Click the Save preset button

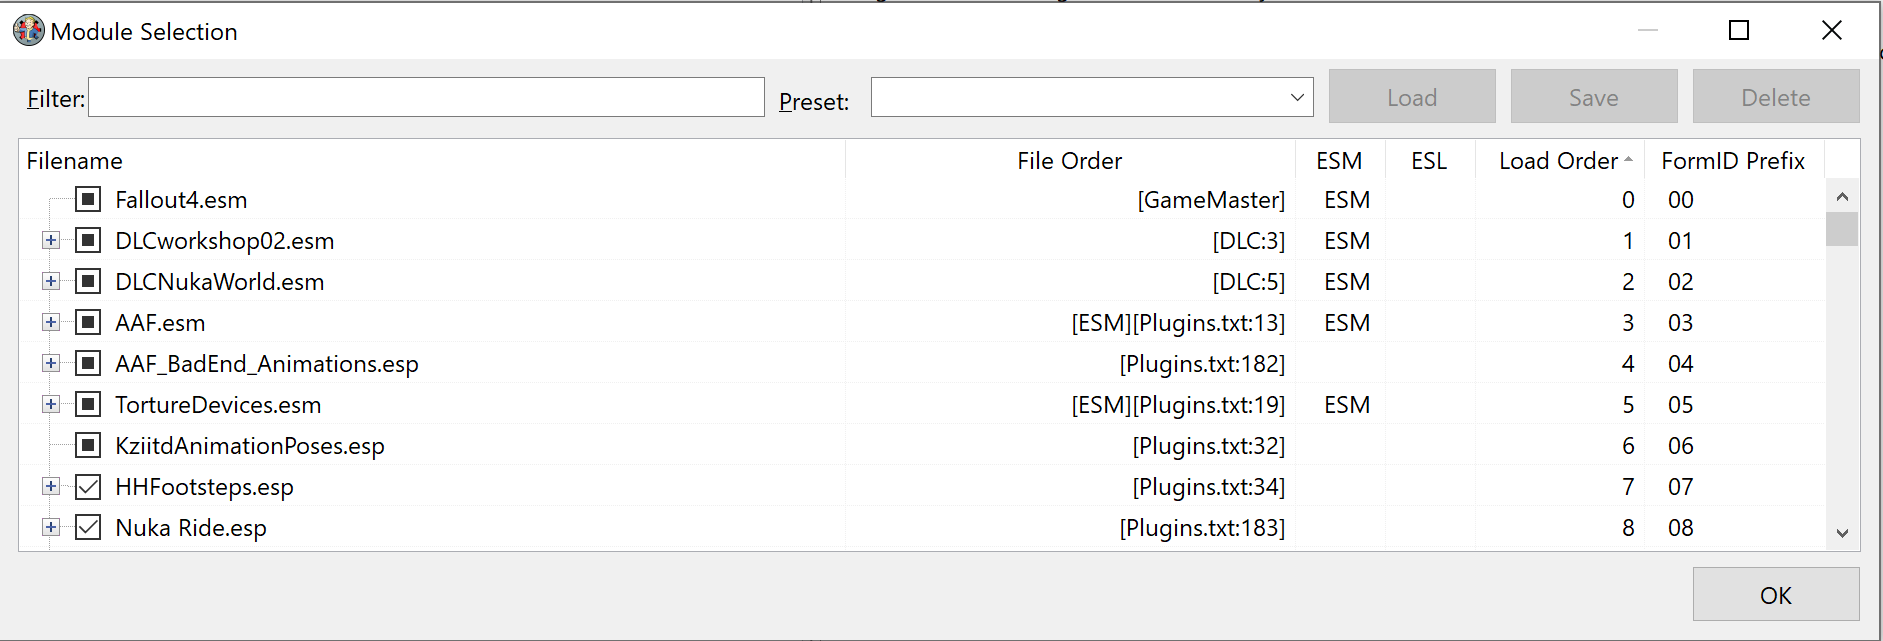click(x=1594, y=97)
